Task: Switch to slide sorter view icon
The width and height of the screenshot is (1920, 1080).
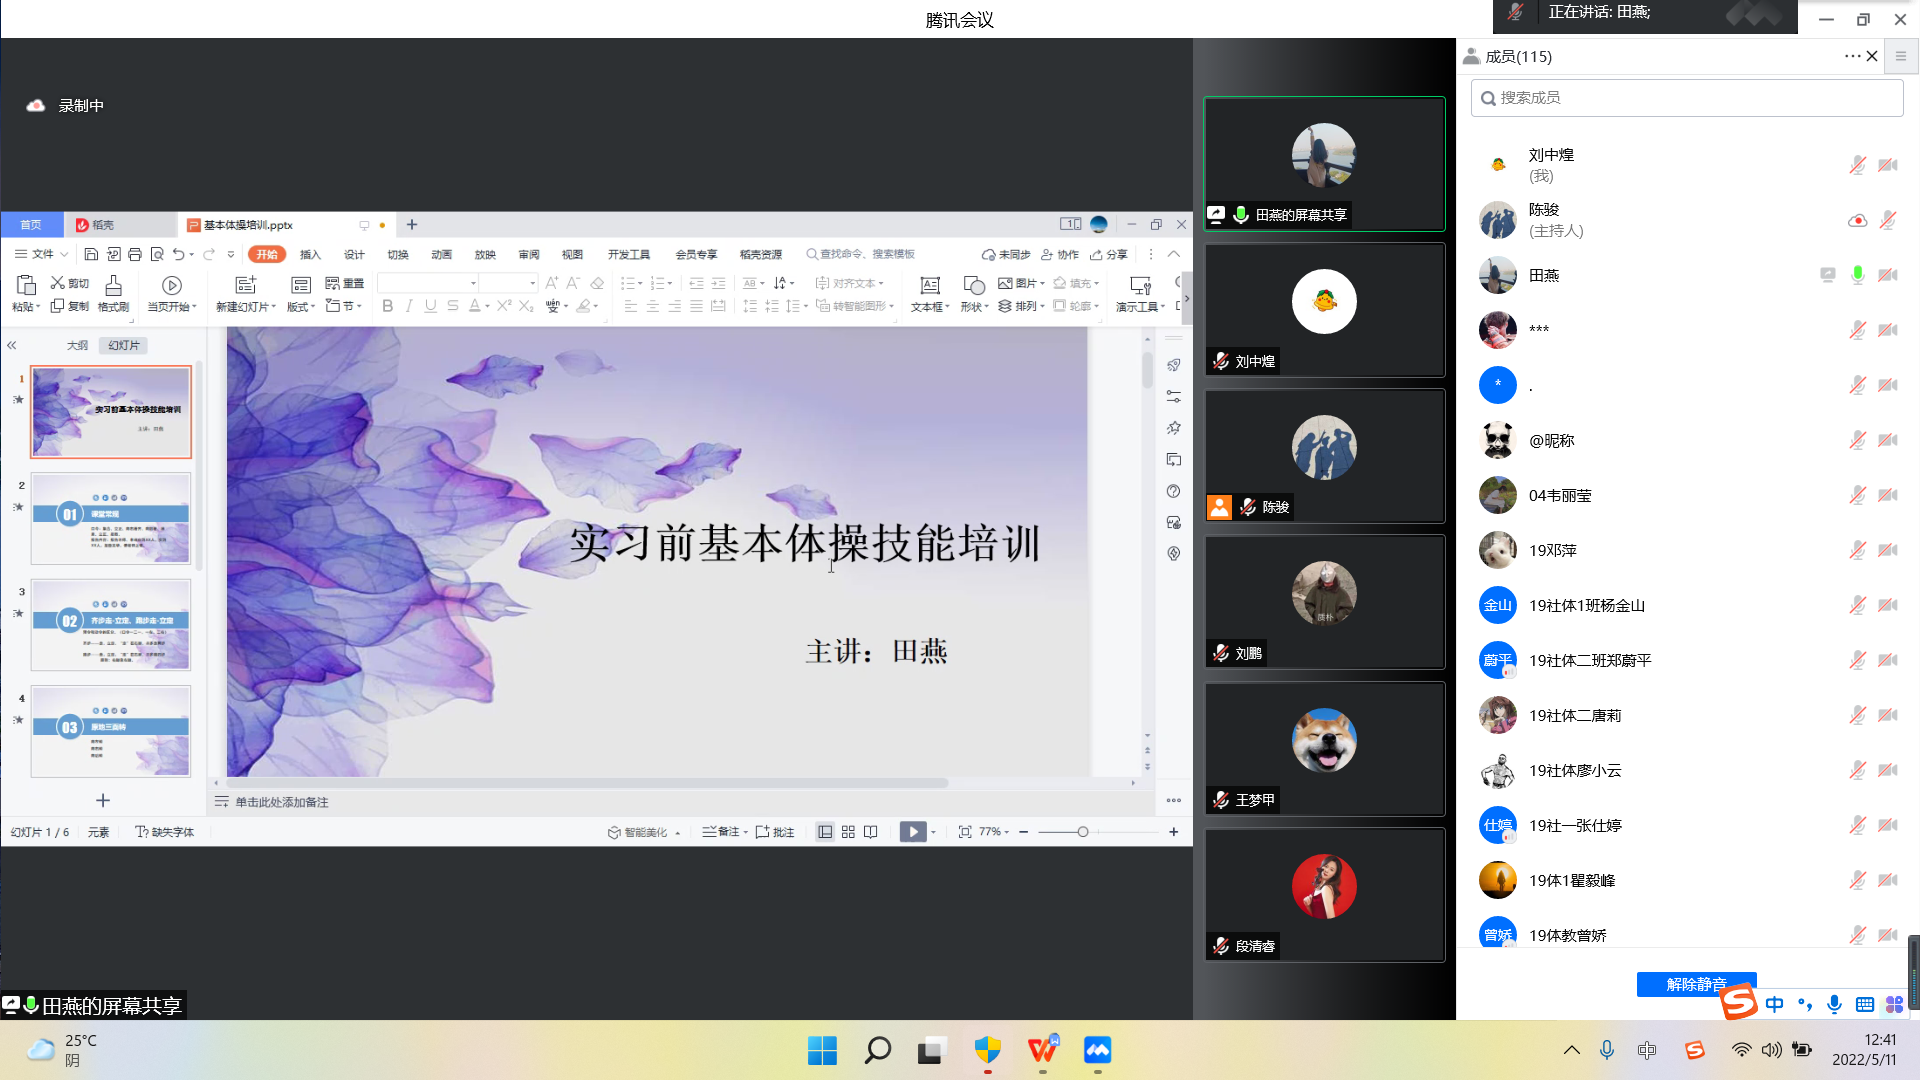Action: pyautogui.click(x=848, y=832)
